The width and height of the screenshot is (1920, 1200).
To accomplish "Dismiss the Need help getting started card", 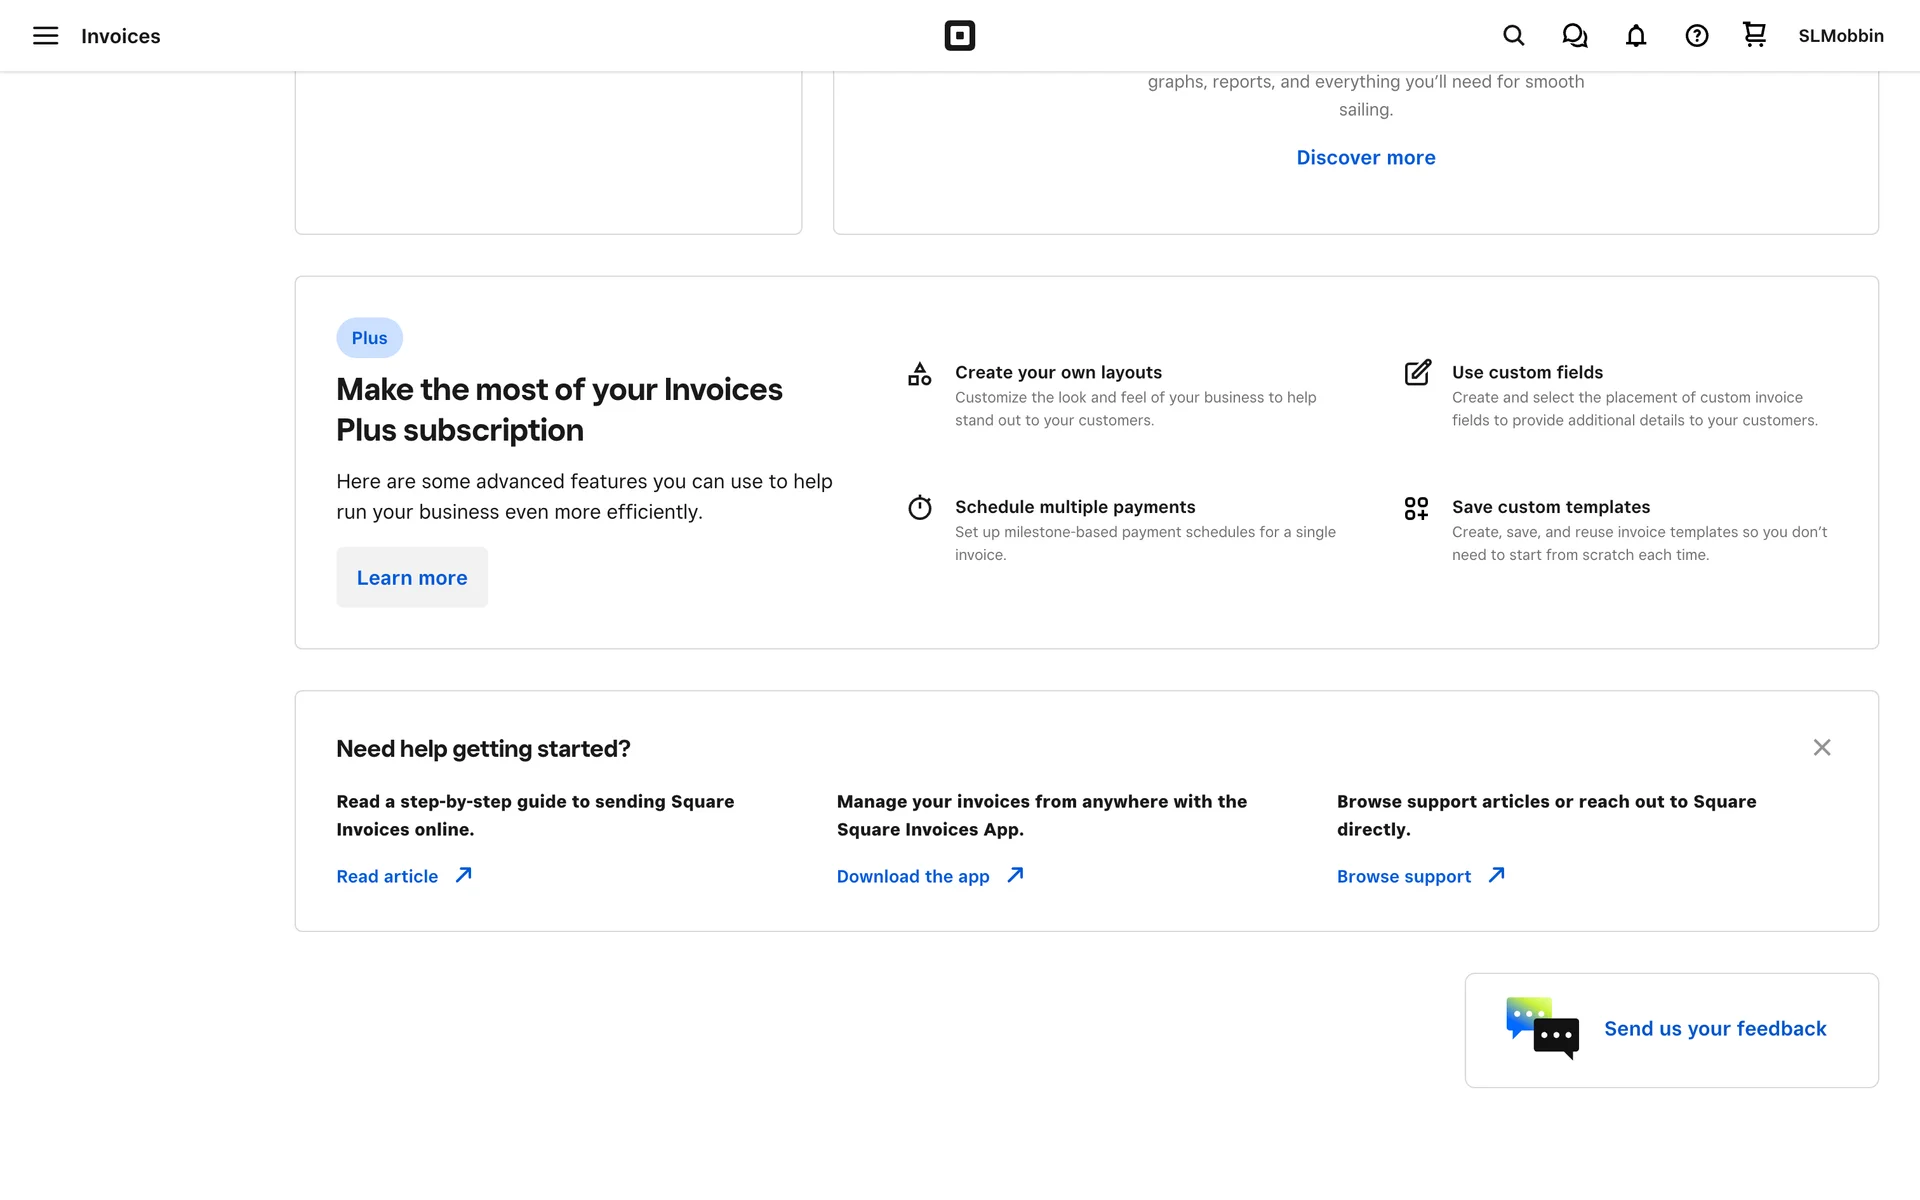I will tap(1821, 748).
